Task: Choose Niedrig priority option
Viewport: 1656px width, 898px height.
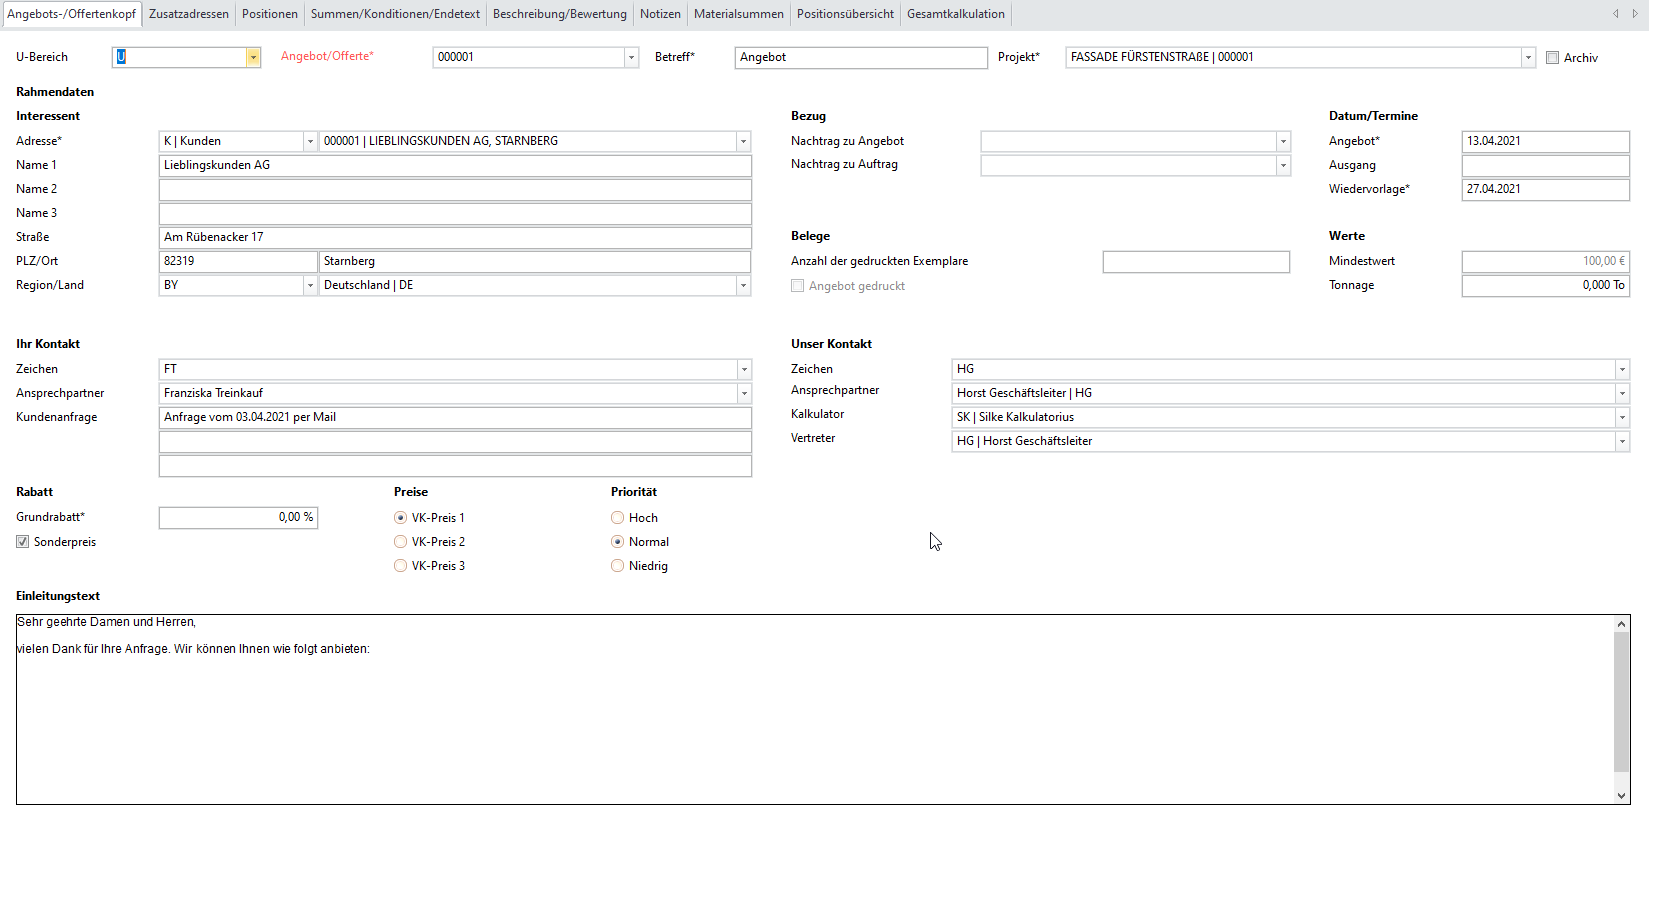Action: click(618, 566)
